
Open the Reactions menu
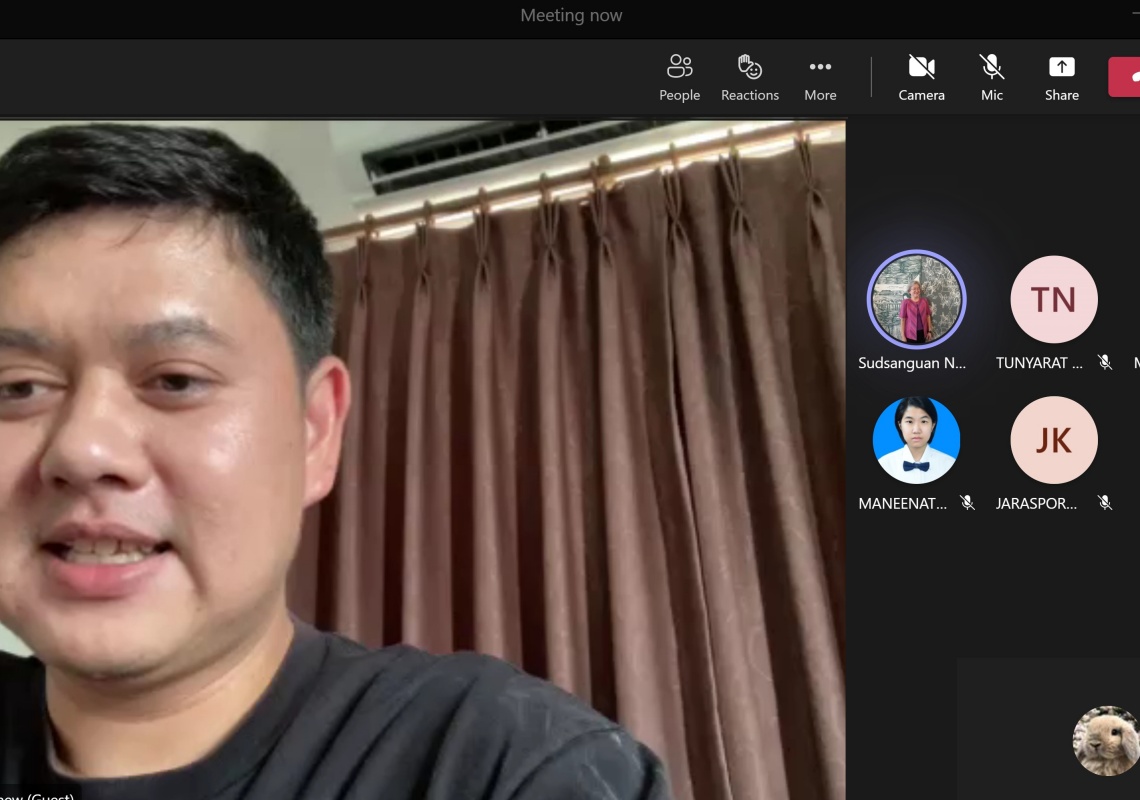(x=749, y=78)
